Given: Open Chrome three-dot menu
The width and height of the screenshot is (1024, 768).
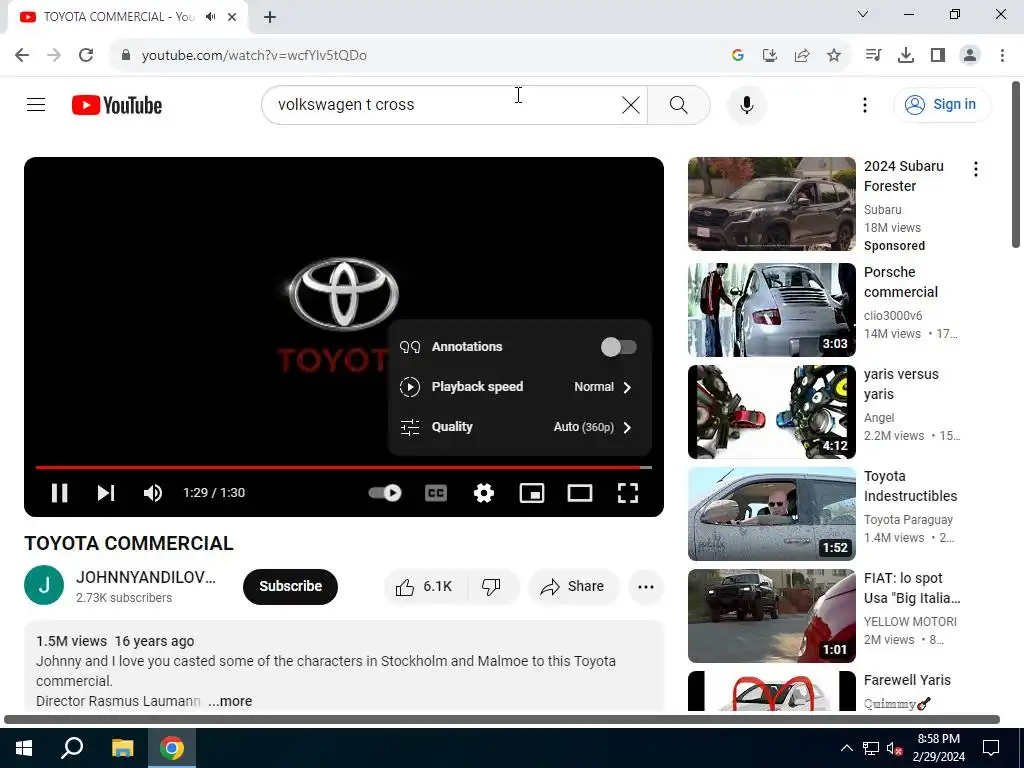Looking at the screenshot, I should coord(1002,55).
